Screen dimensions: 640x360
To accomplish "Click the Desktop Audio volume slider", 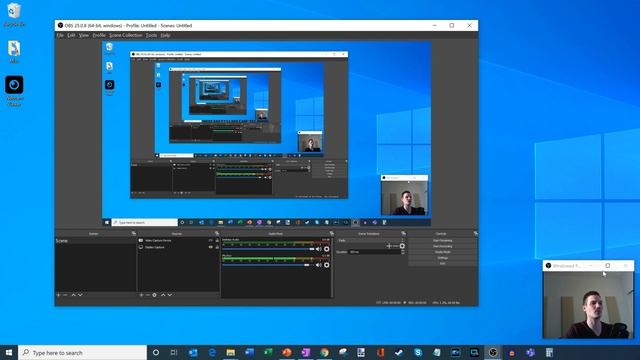I will (x=269, y=249).
